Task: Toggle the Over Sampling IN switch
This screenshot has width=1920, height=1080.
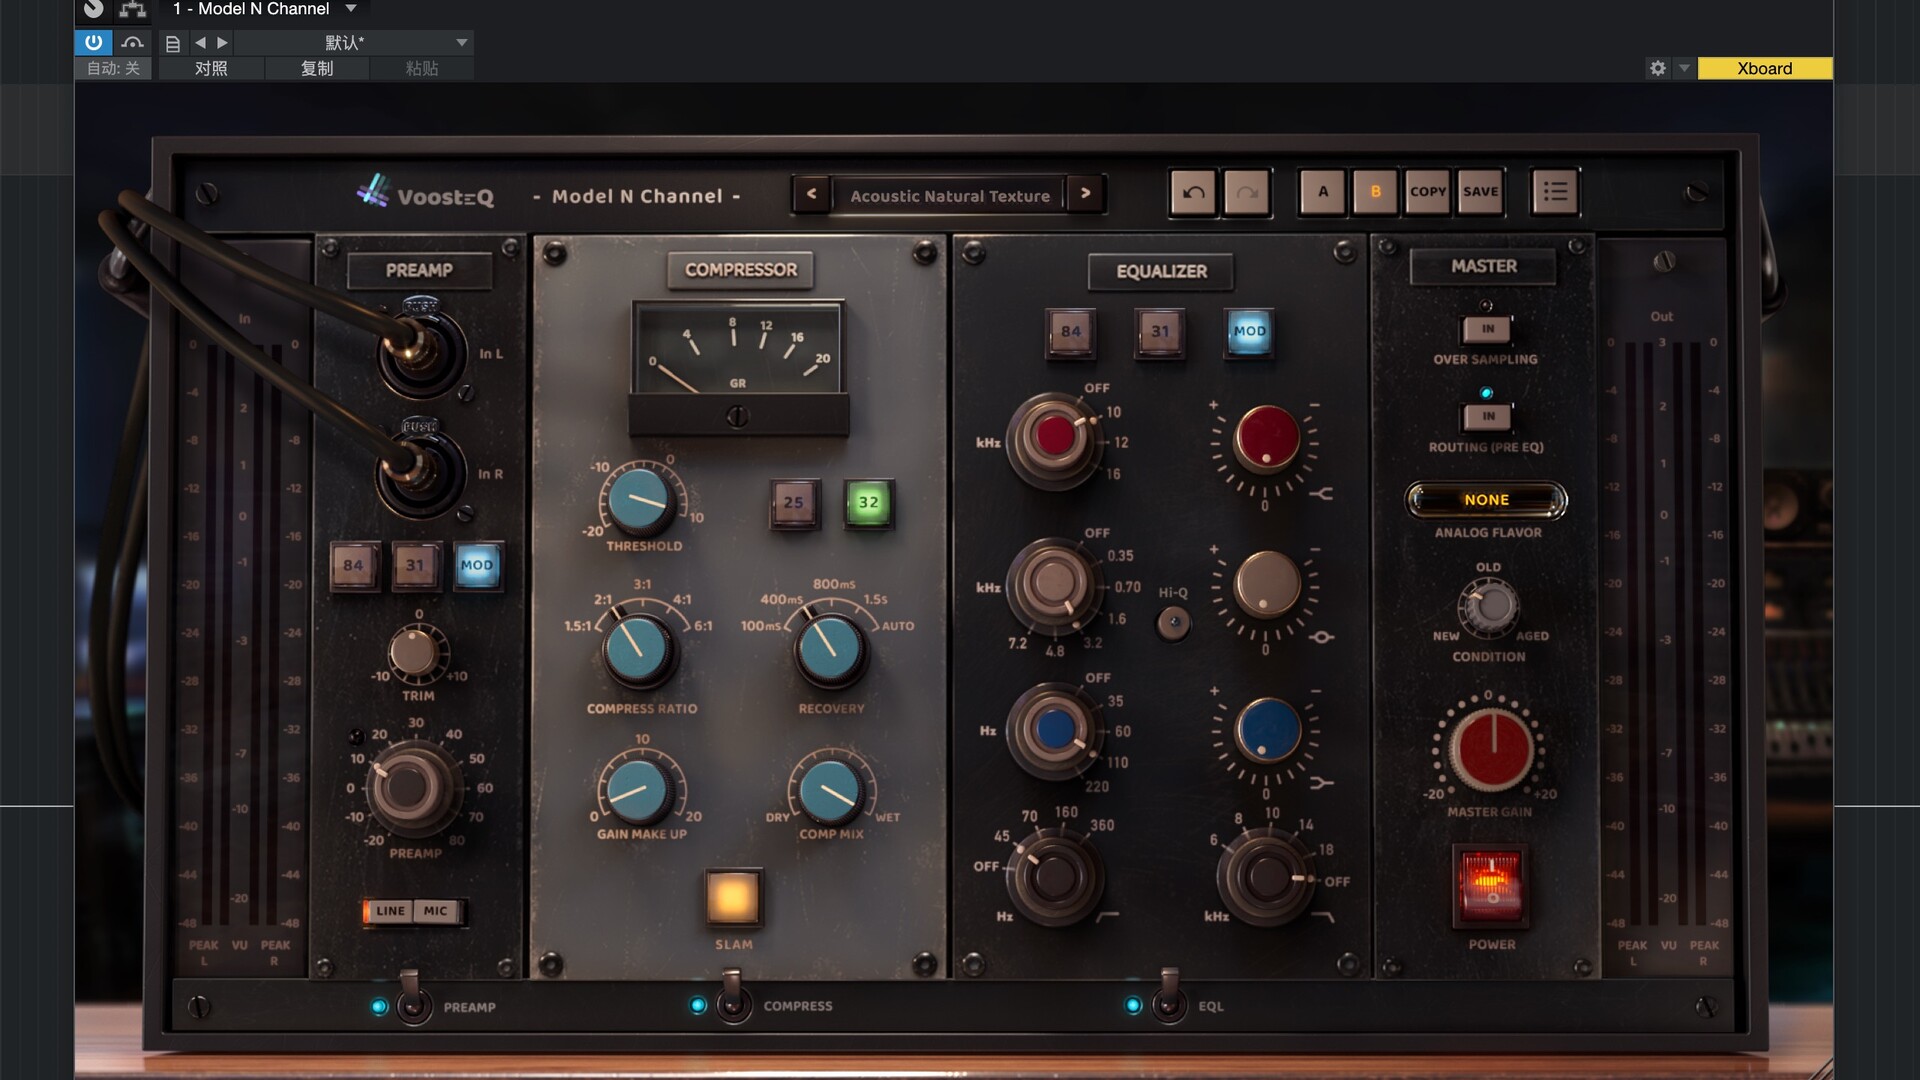Action: coord(1487,329)
